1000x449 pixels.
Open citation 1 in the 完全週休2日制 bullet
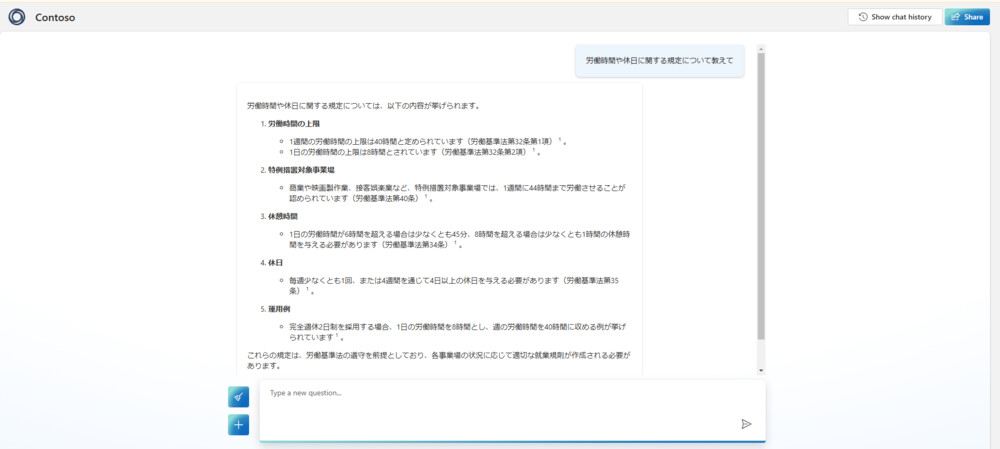(x=336, y=335)
